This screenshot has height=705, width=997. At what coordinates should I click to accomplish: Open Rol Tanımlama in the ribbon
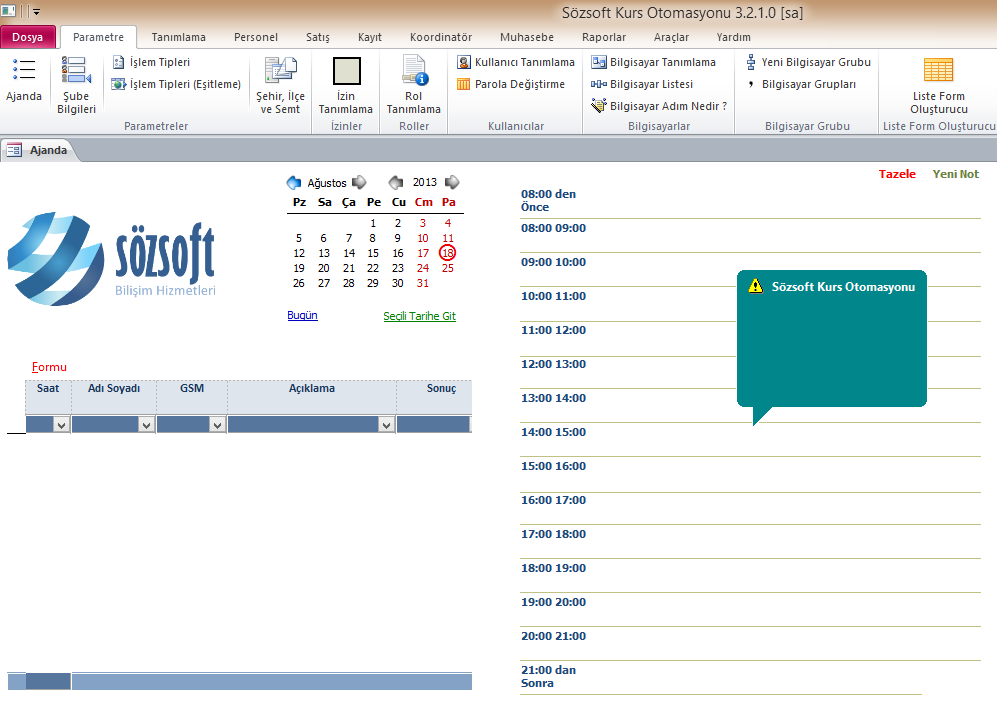(413, 83)
